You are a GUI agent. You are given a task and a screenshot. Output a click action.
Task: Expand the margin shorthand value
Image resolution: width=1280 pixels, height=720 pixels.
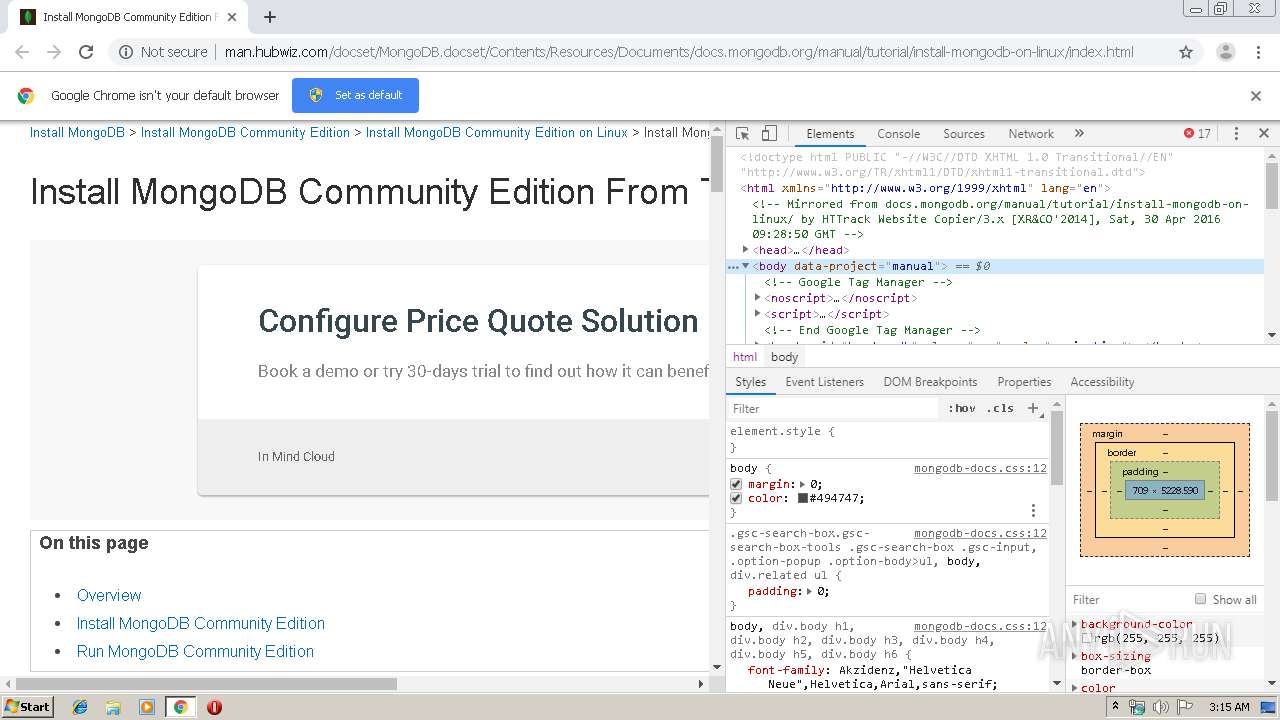(802, 484)
